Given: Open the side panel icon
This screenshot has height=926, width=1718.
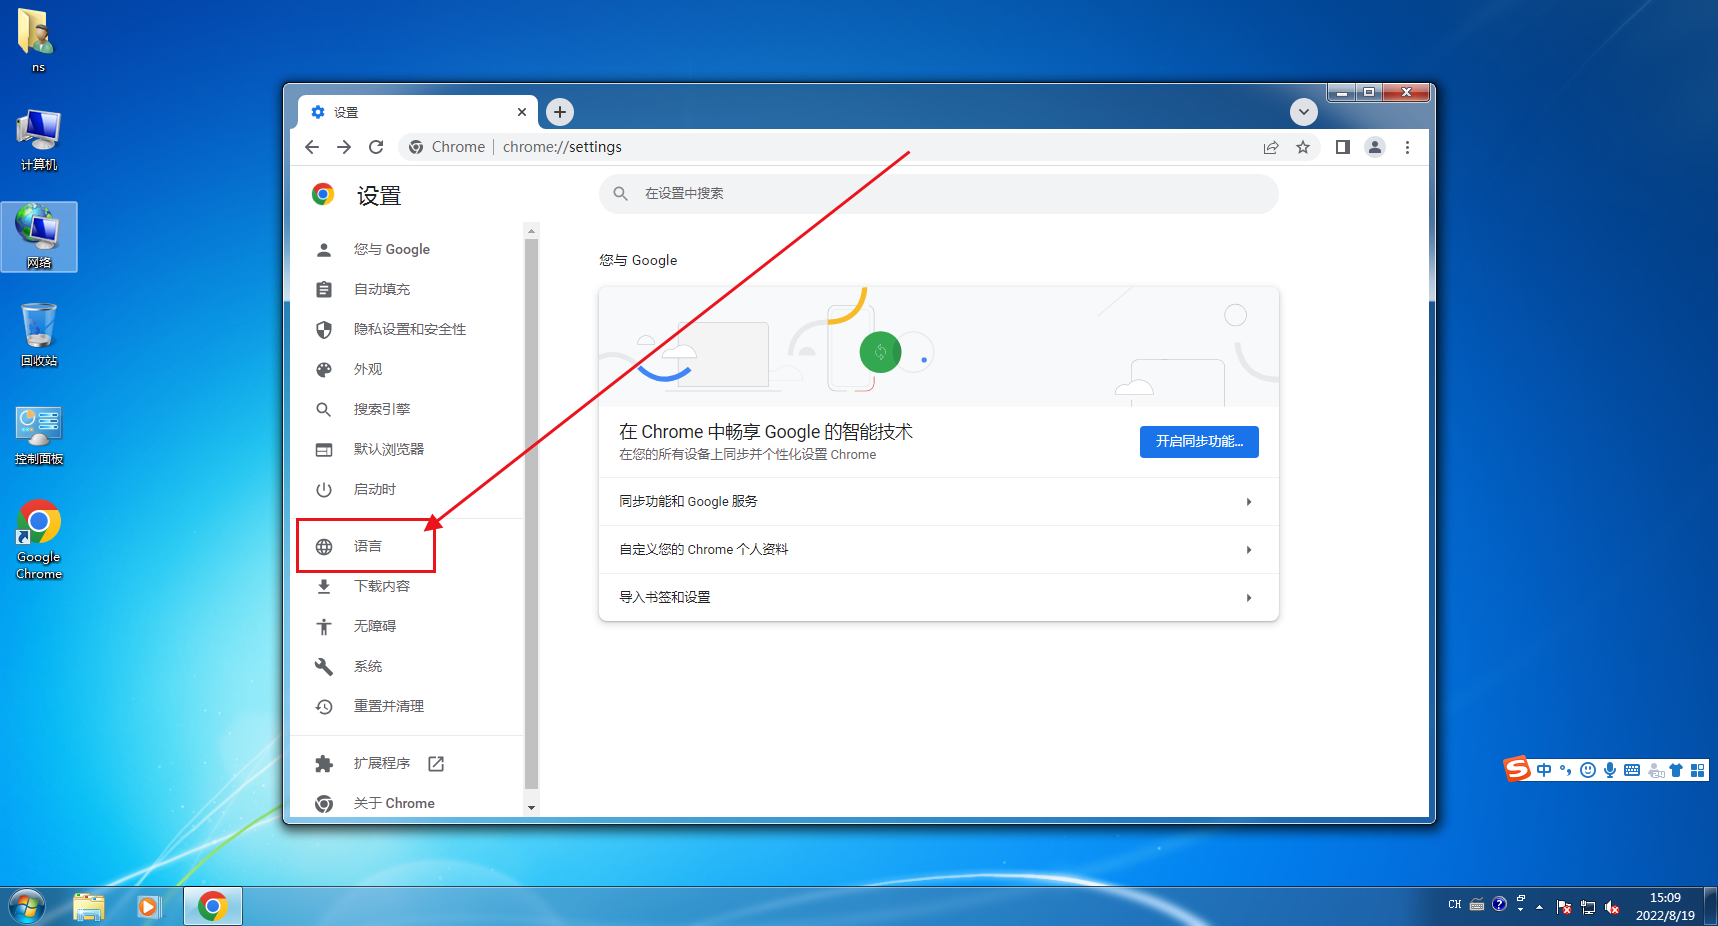Looking at the screenshot, I should 1343,147.
